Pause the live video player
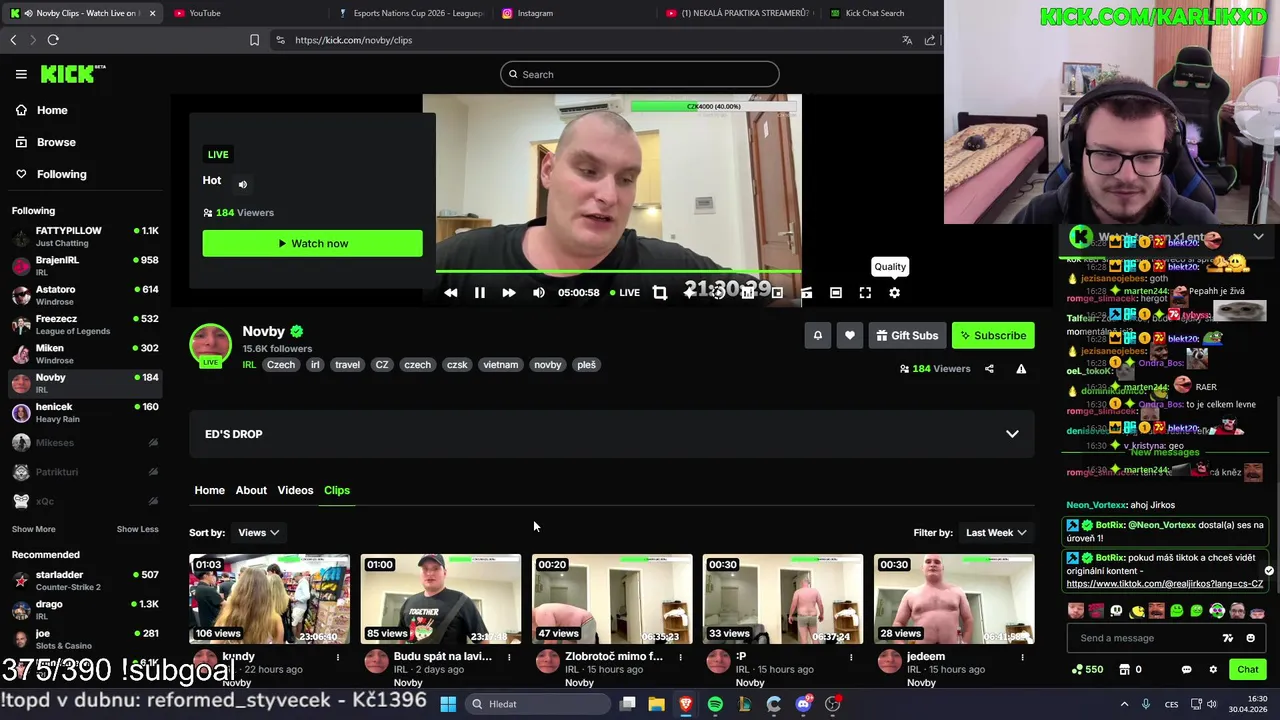 pyautogui.click(x=479, y=293)
